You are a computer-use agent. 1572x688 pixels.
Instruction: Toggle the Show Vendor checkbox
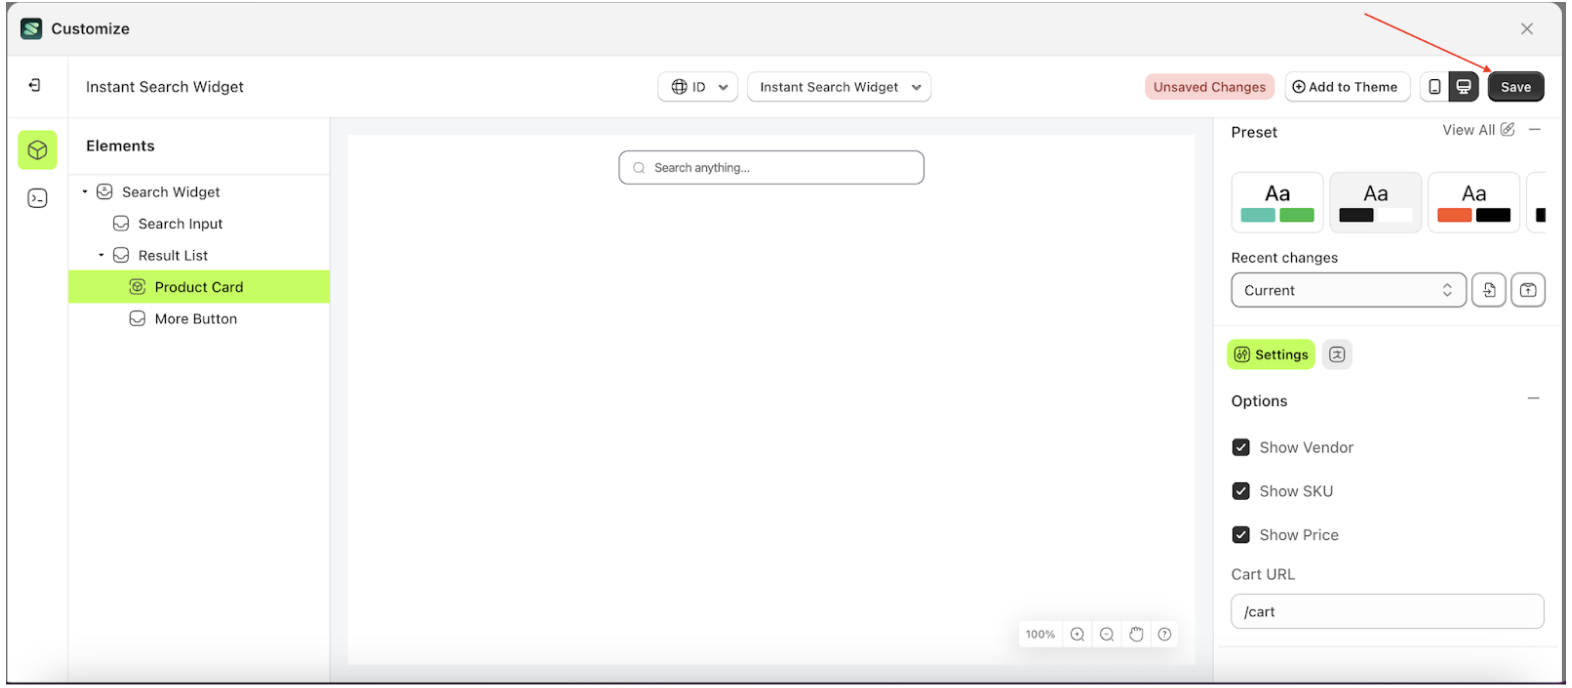click(x=1241, y=447)
